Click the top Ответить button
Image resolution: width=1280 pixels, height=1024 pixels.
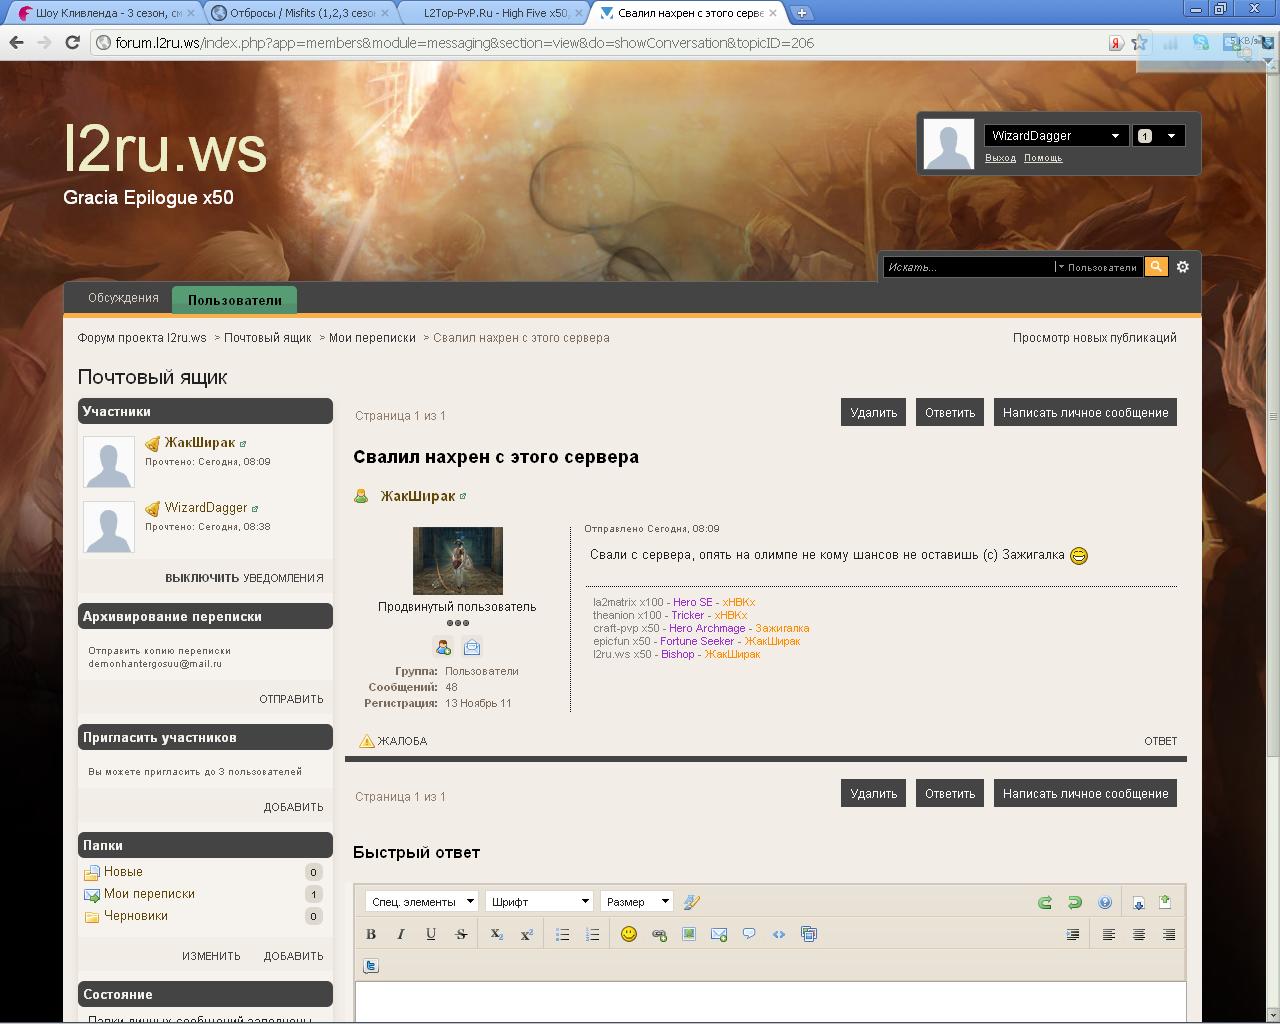coord(950,413)
